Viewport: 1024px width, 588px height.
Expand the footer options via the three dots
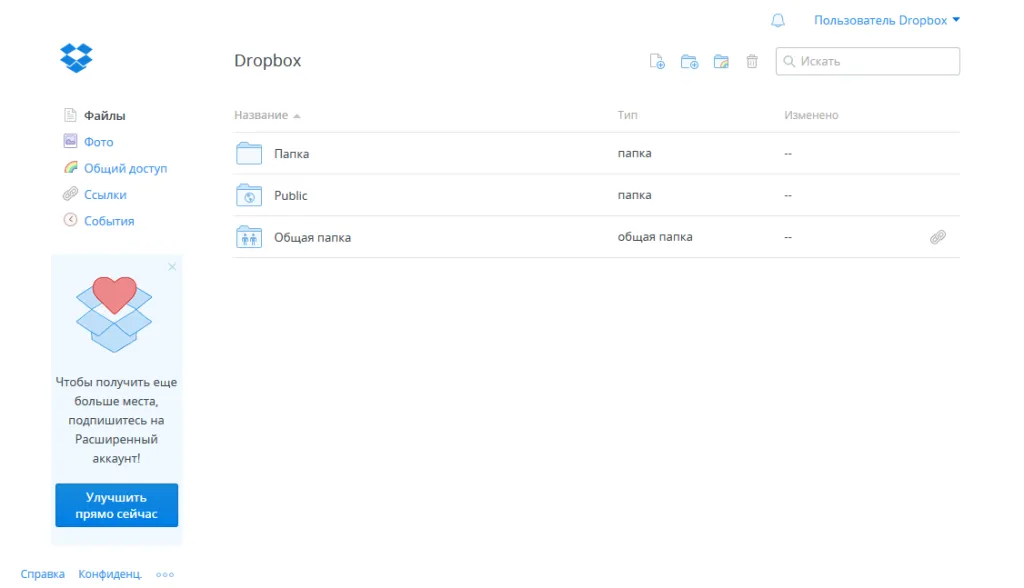[164, 574]
